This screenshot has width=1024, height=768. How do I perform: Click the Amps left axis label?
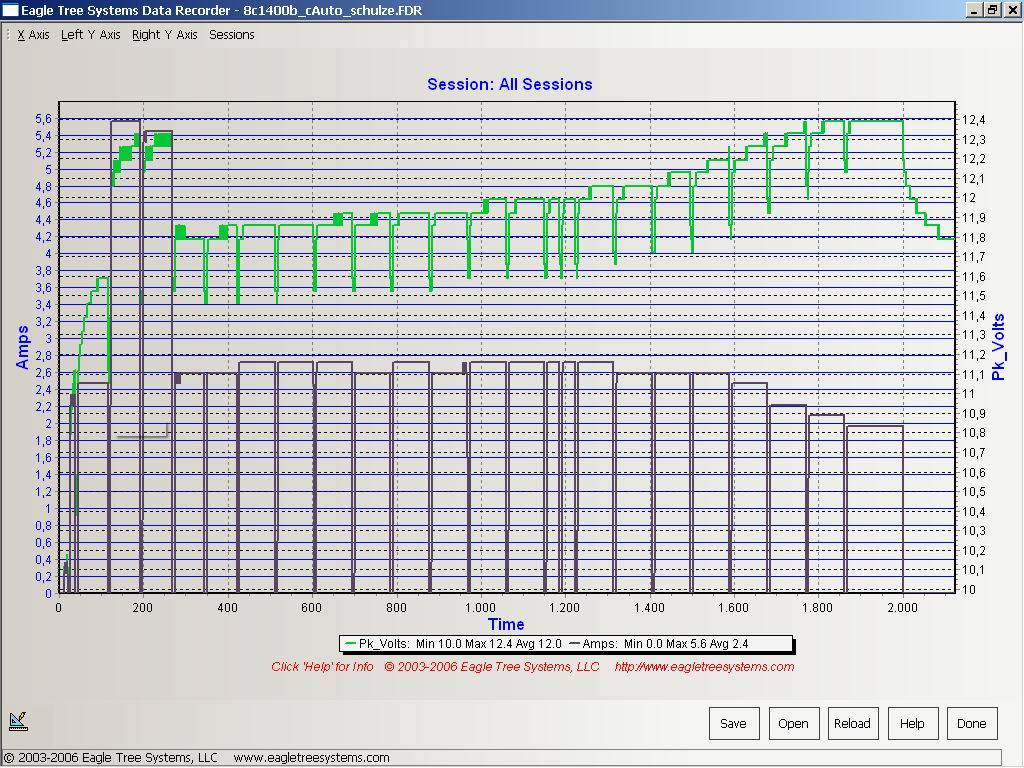pyautogui.click(x=22, y=347)
